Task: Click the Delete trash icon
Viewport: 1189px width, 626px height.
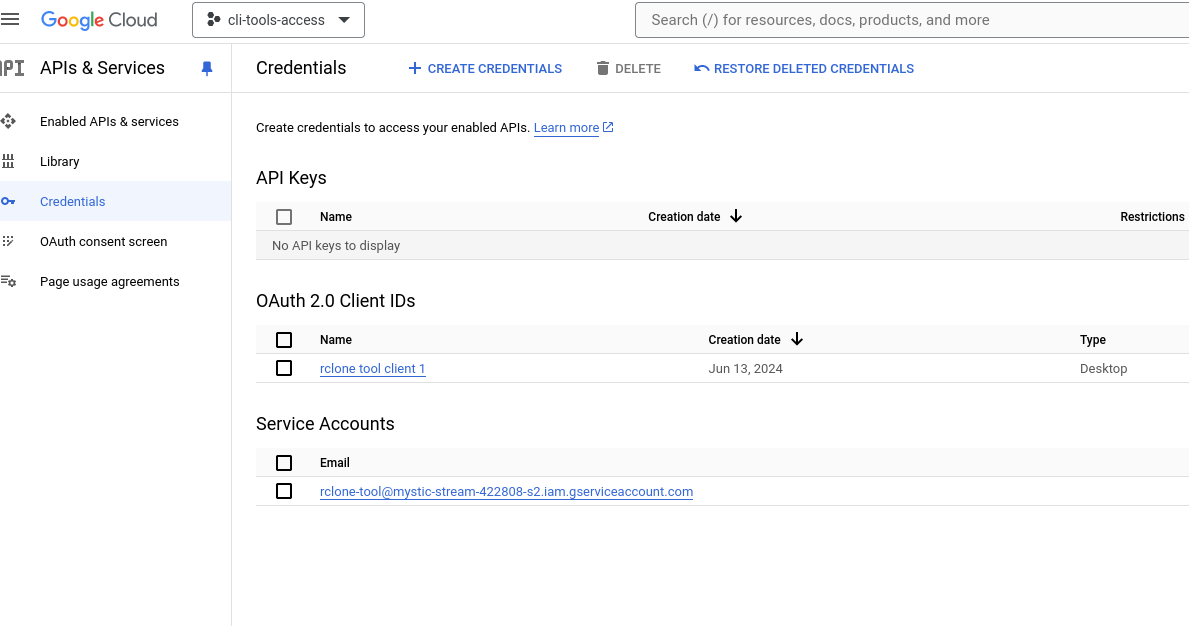Action: 602,68
